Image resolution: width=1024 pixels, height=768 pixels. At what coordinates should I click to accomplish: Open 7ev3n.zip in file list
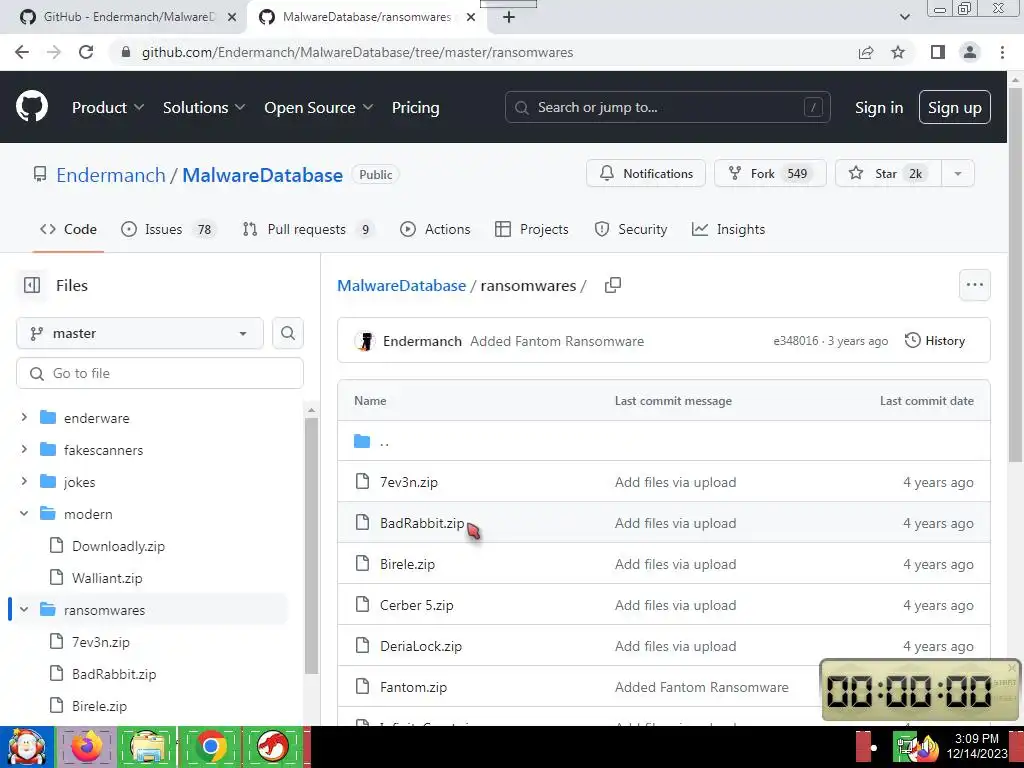[x=409, y=482]
